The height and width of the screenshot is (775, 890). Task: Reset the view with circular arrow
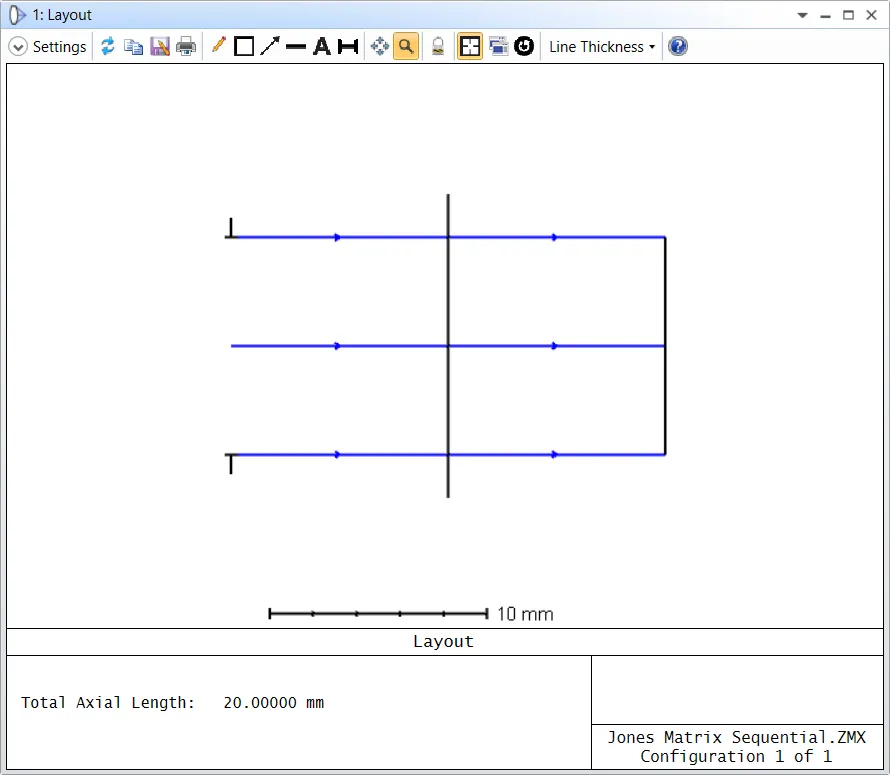point(524,46)
